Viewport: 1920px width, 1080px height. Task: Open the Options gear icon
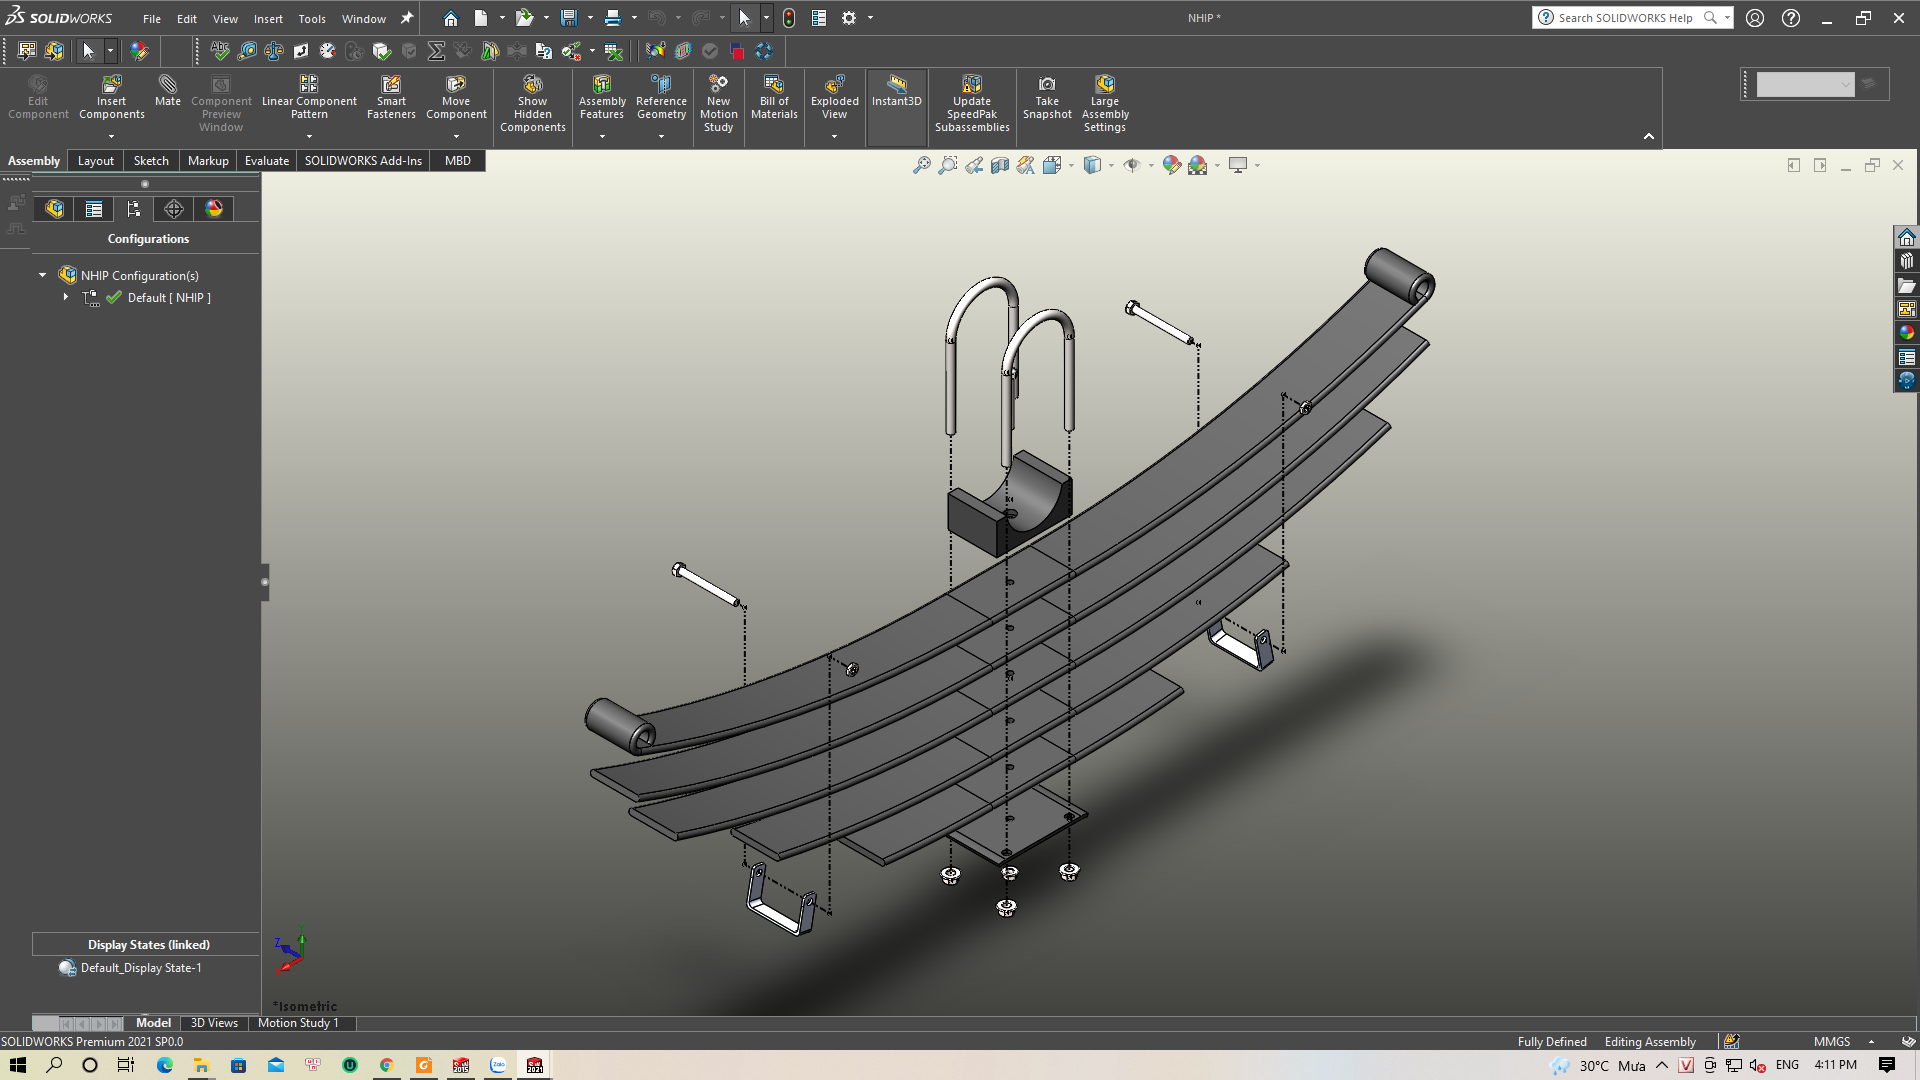849,18
